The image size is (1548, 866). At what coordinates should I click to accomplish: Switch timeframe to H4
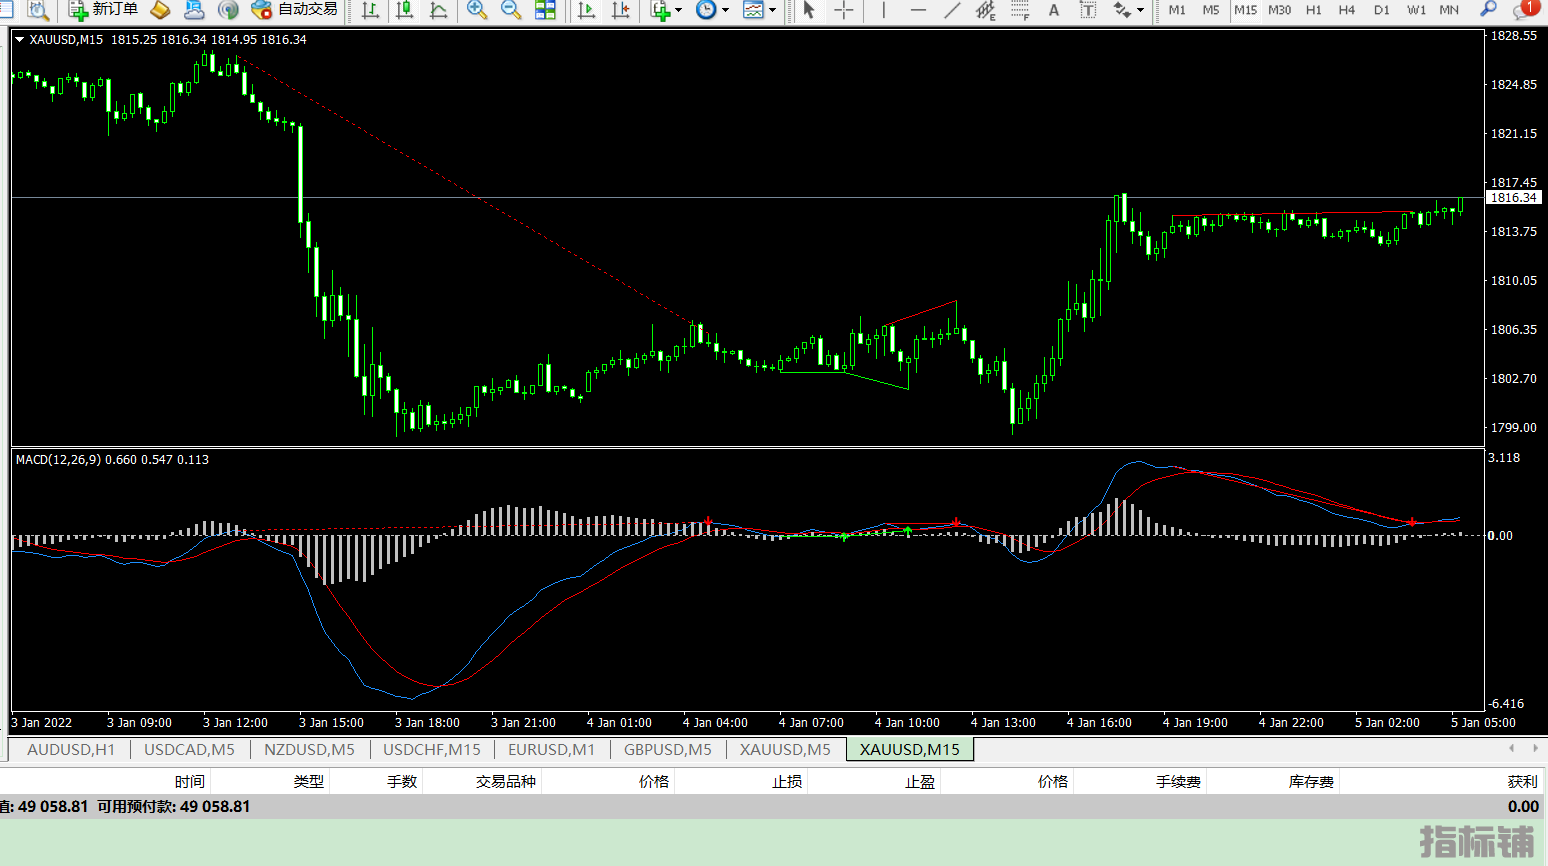(x=1347, y=10)
